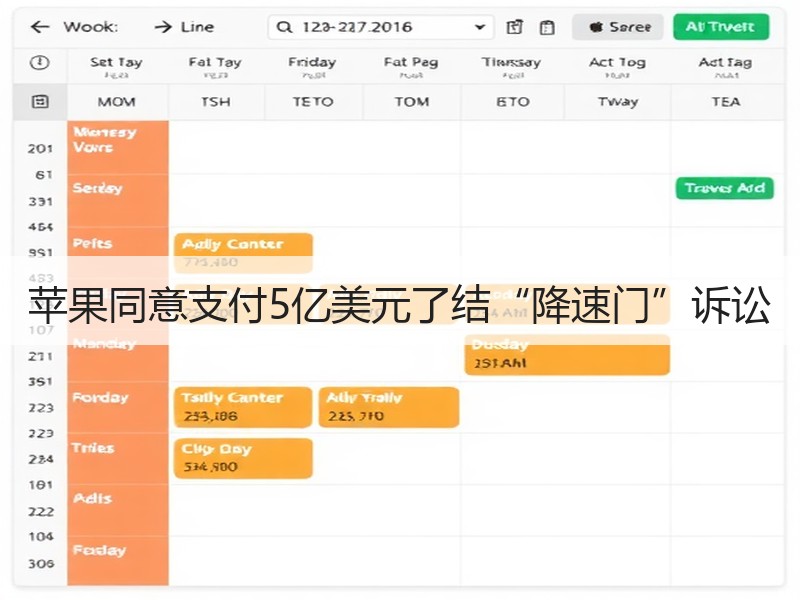Go forward with the Line arrow
The height and width of the screenshot is (600, 800).
pos(163,27)
